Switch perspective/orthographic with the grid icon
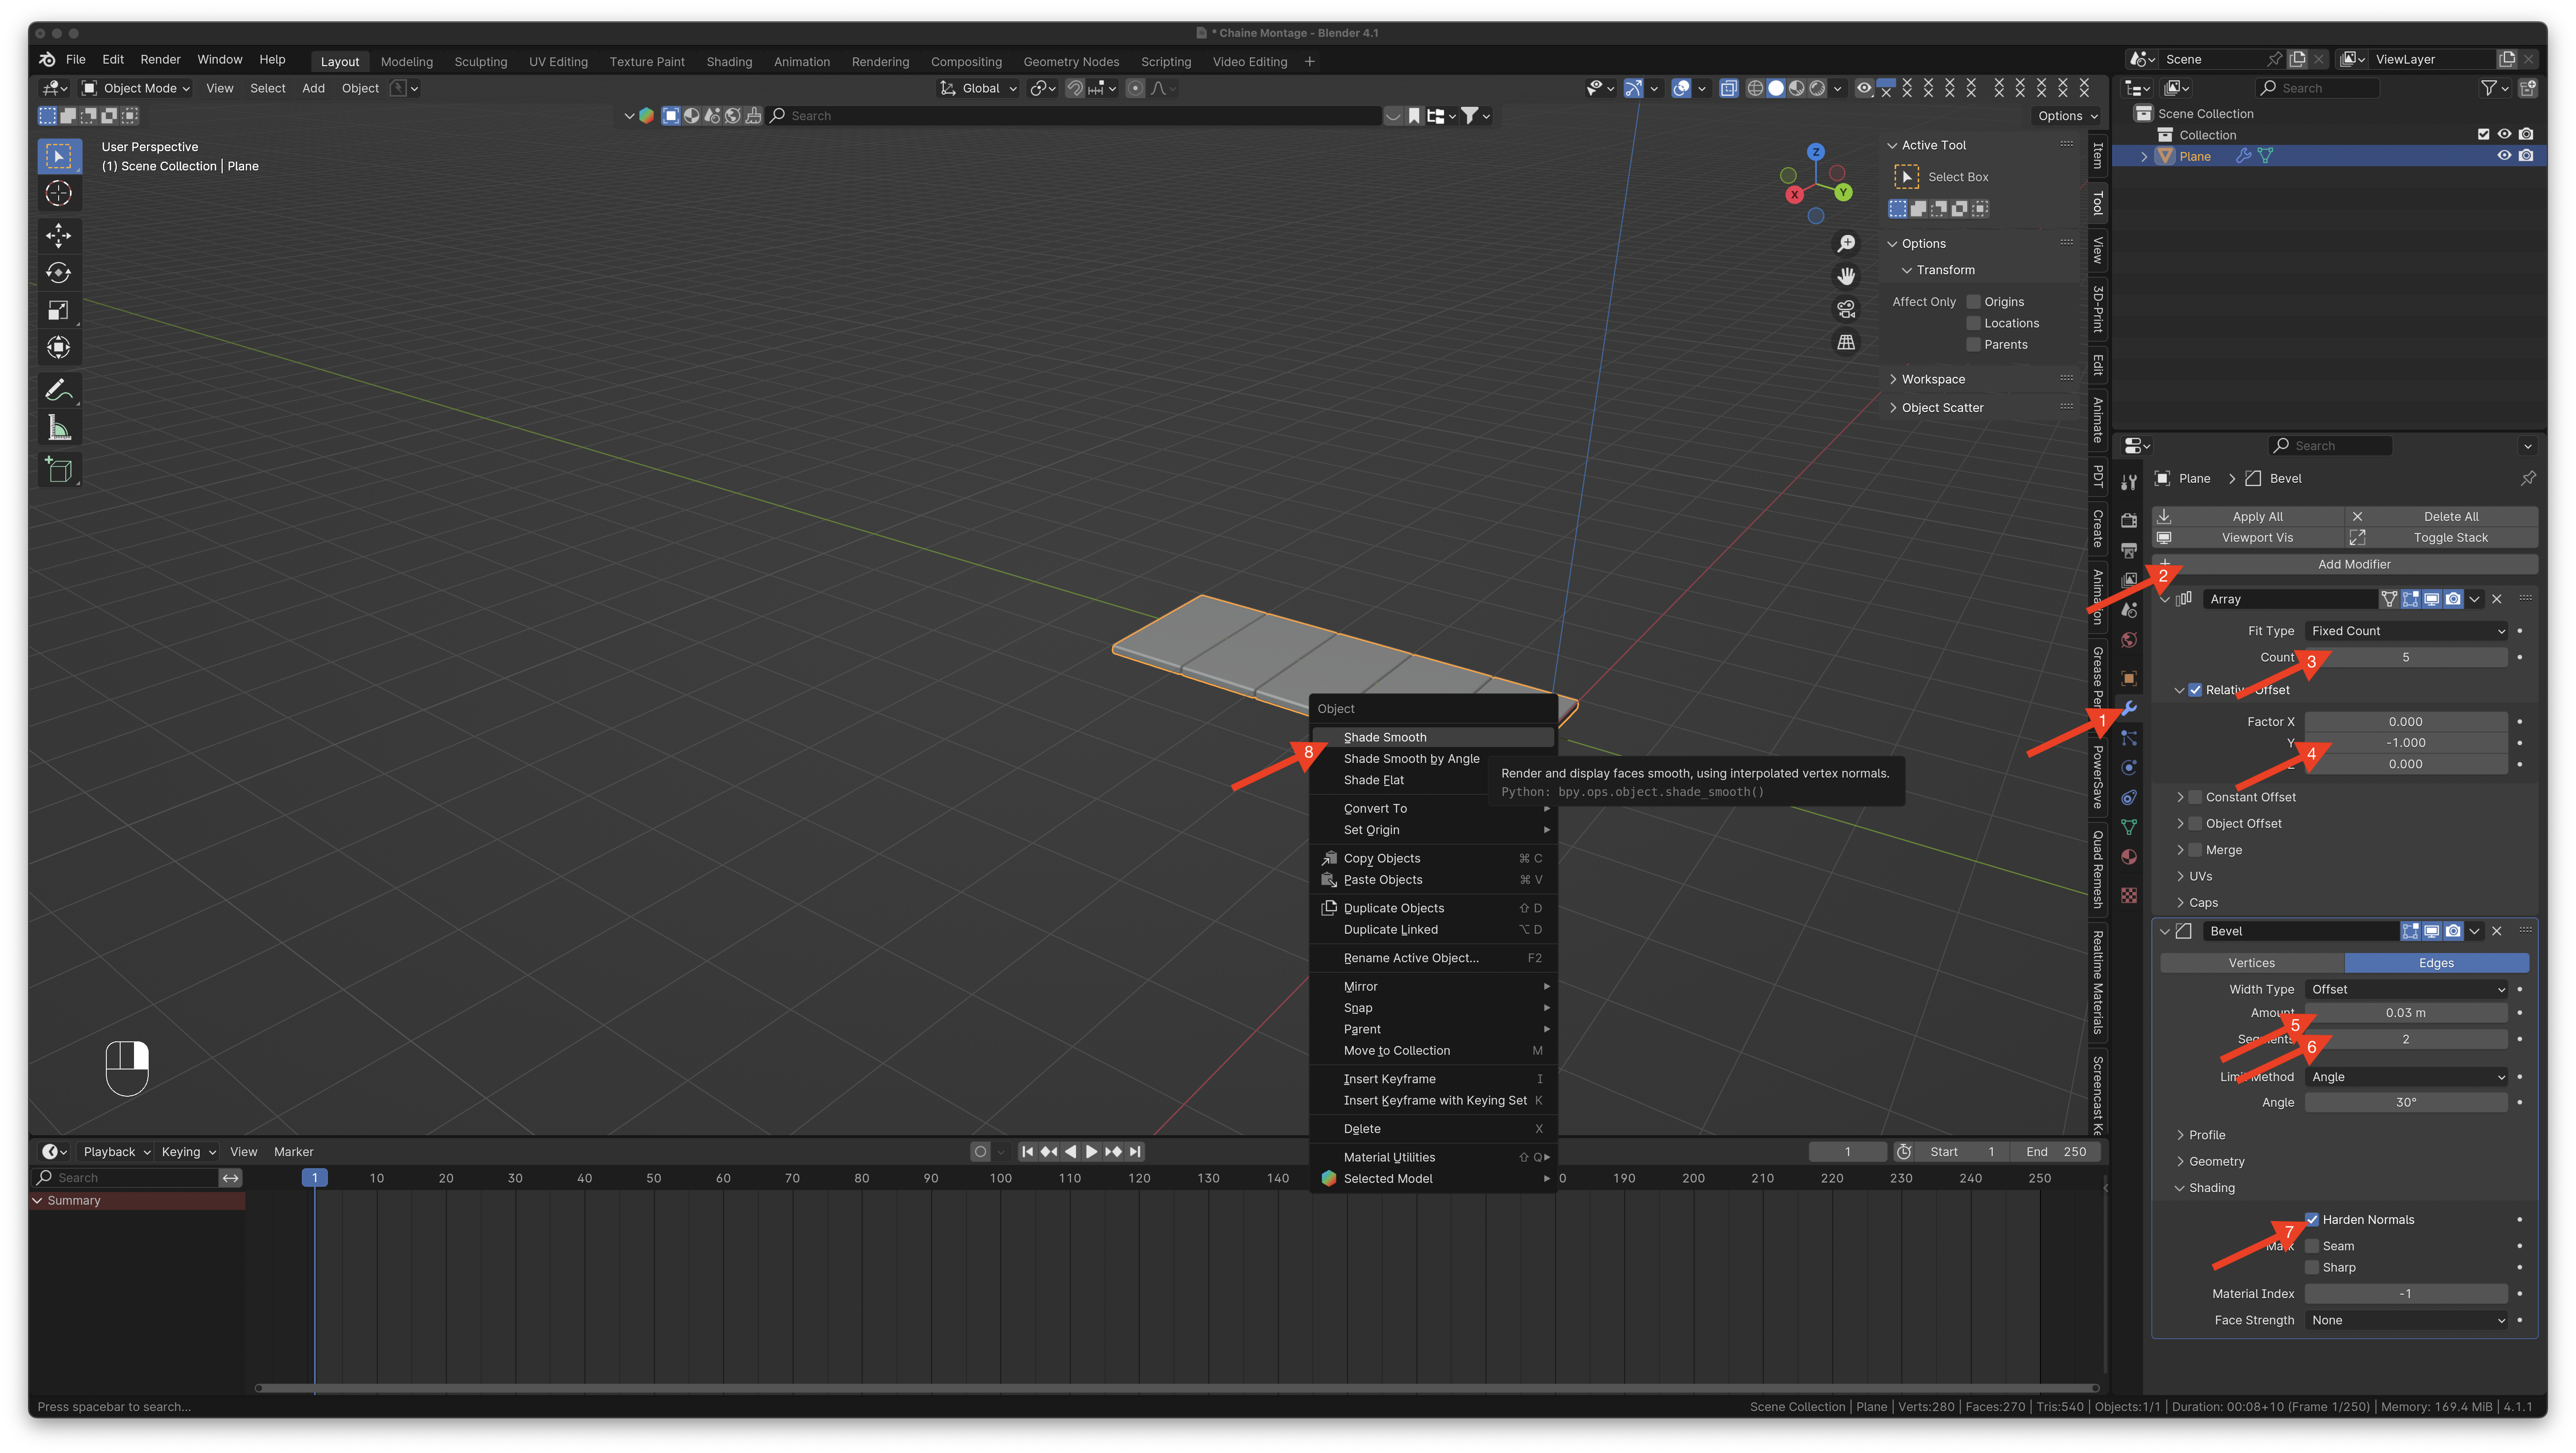 [1846, 342]
